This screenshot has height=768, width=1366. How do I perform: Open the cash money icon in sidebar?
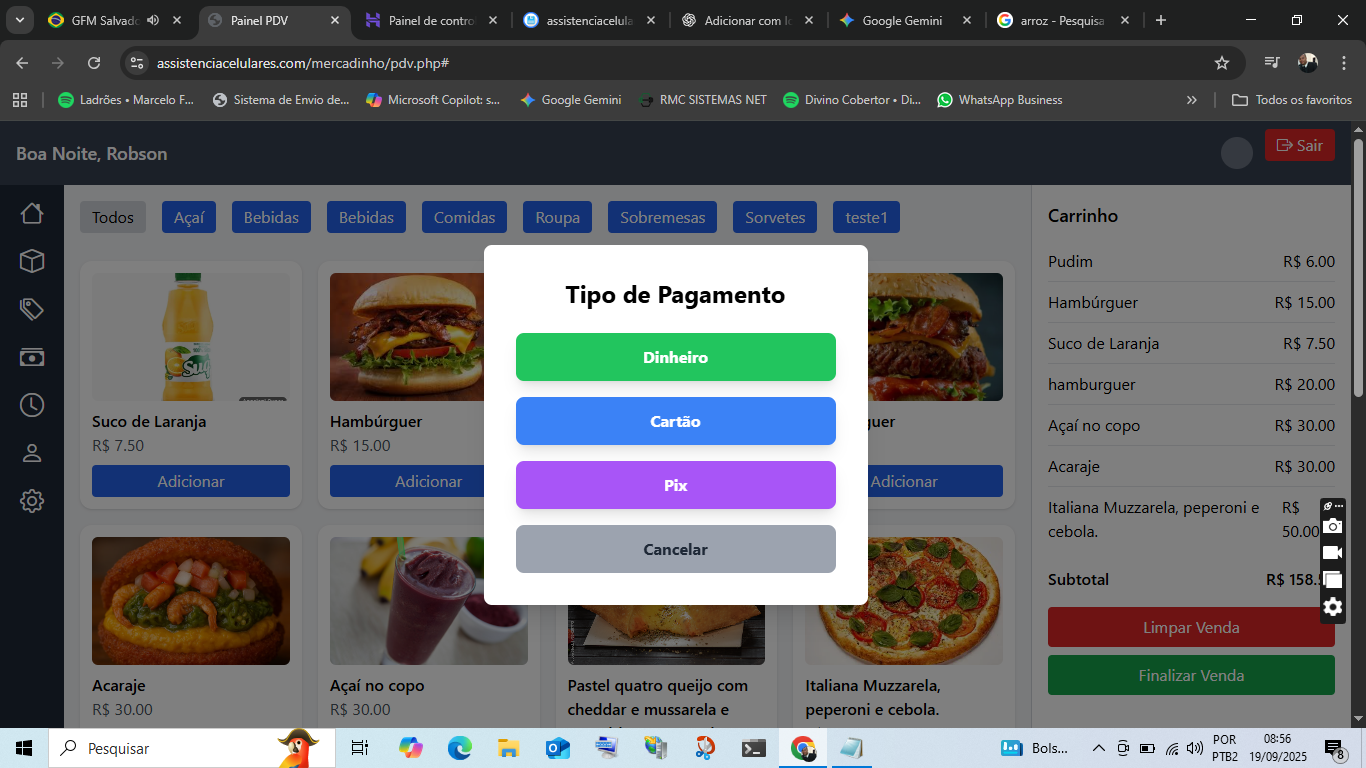32,357
